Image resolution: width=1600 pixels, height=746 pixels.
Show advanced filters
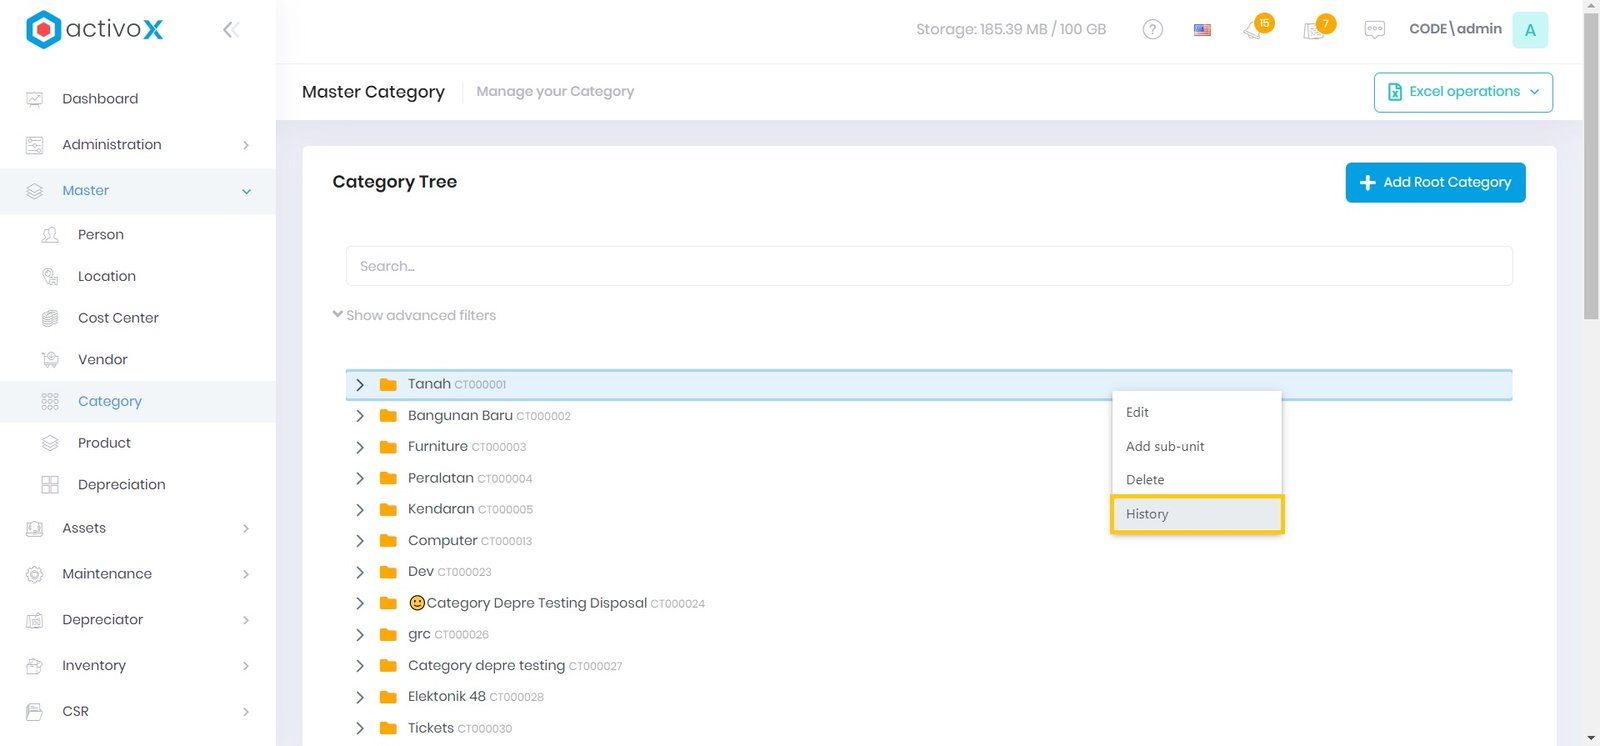(x=414, y=315)
